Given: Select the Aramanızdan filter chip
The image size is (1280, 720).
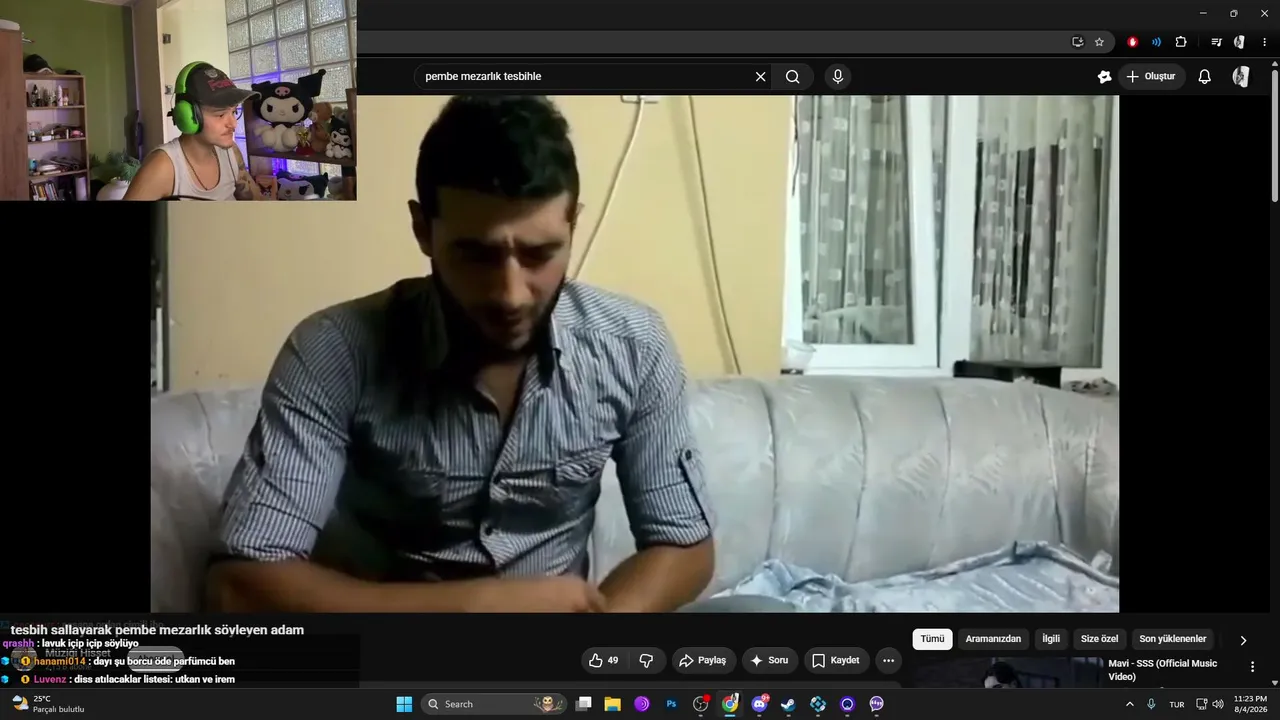Looking at the screenshot, I should coord(993,639).
